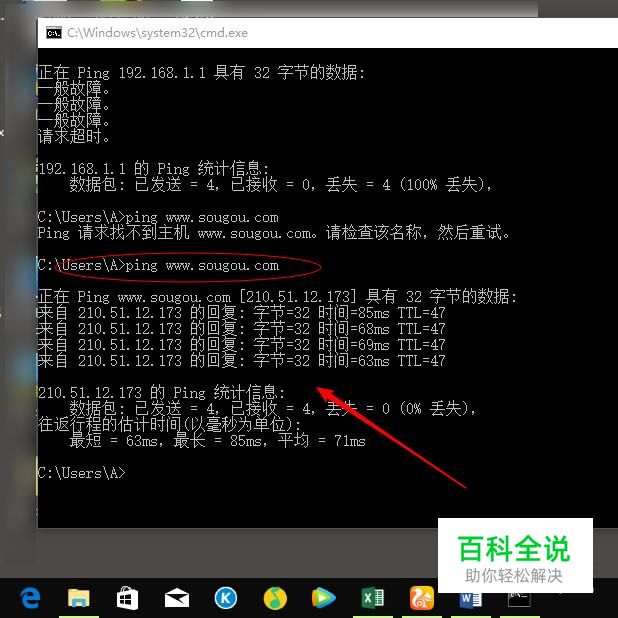This screenshot has width=618, height=618.
Task: Click the line with 平均 = 71ms
Action: click(x=218, y=441)
